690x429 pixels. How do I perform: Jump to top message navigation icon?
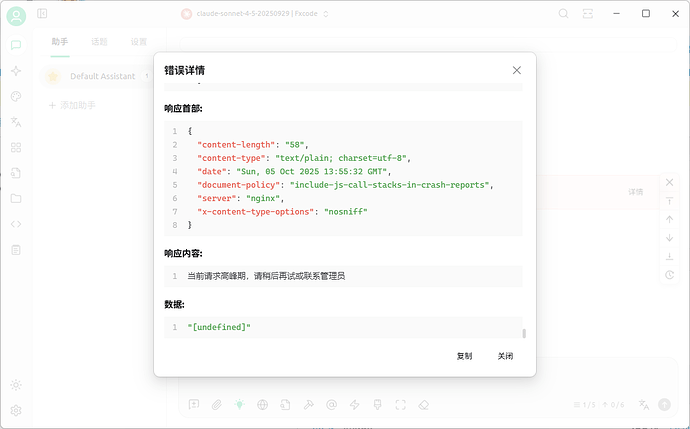[669, 201]
